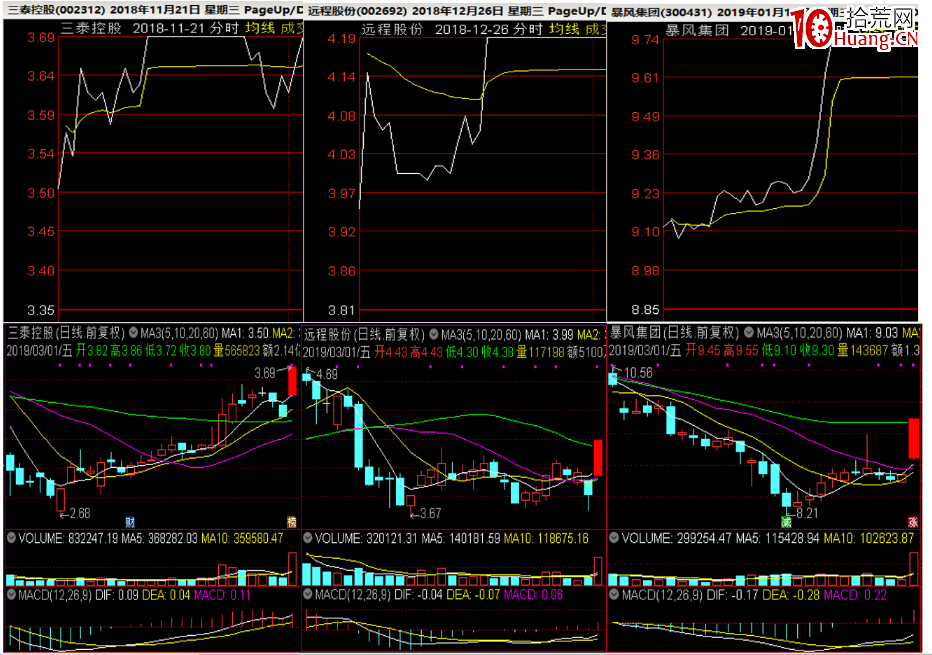This screenshot has height=655, width=932.
Task: Click MA1: 3.50 value in 三泰控股 header
Action: tap(245, 333)
